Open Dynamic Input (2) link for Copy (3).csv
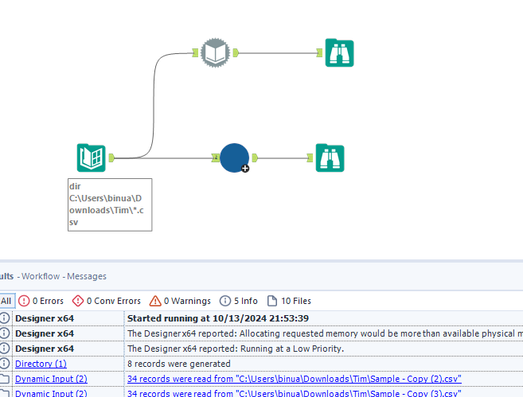Image resolution: width=523 pixels, height=397 pixels. click(51, 393)
